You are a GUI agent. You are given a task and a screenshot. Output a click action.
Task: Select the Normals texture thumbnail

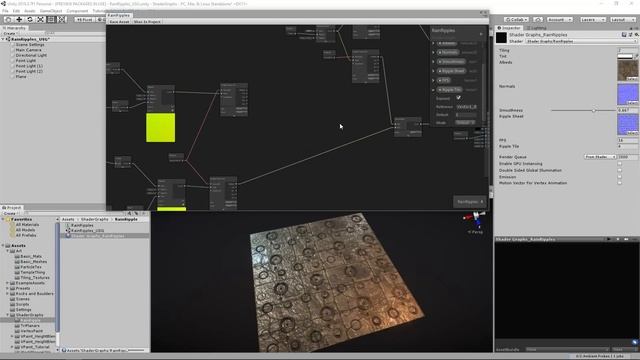click(x=628, y=94)
